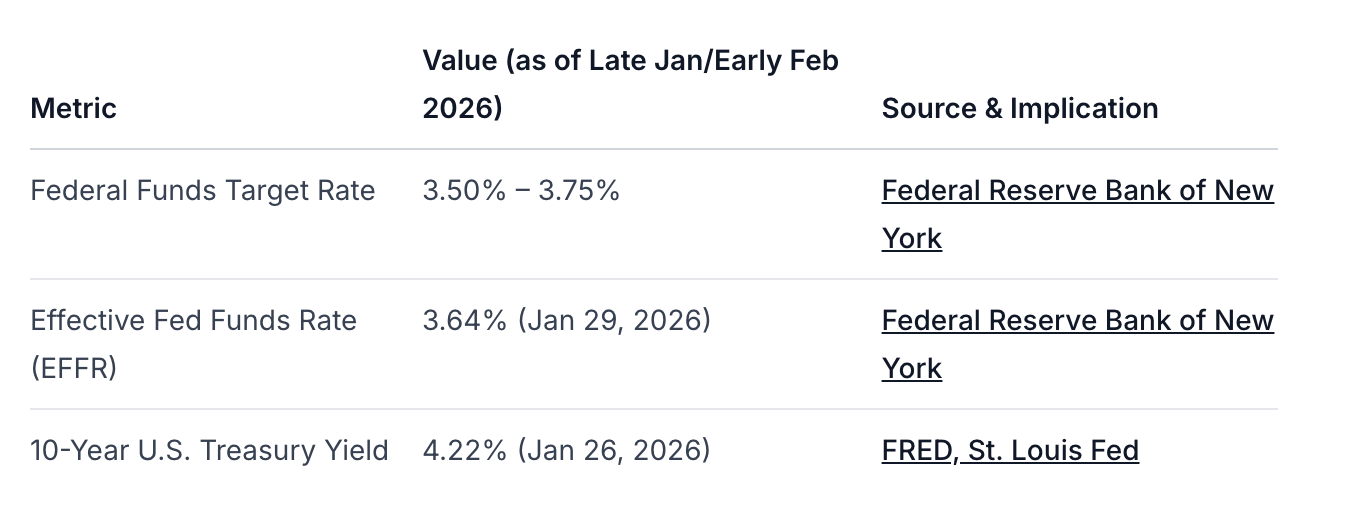Click 'York' in the EFFR source link
The image size is (1356, 526).
click(x=911, y=369)
